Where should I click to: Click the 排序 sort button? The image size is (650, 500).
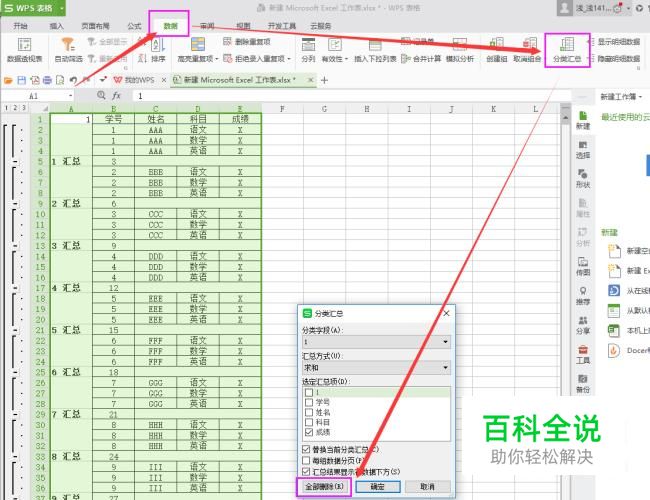[x=158, y=50]
